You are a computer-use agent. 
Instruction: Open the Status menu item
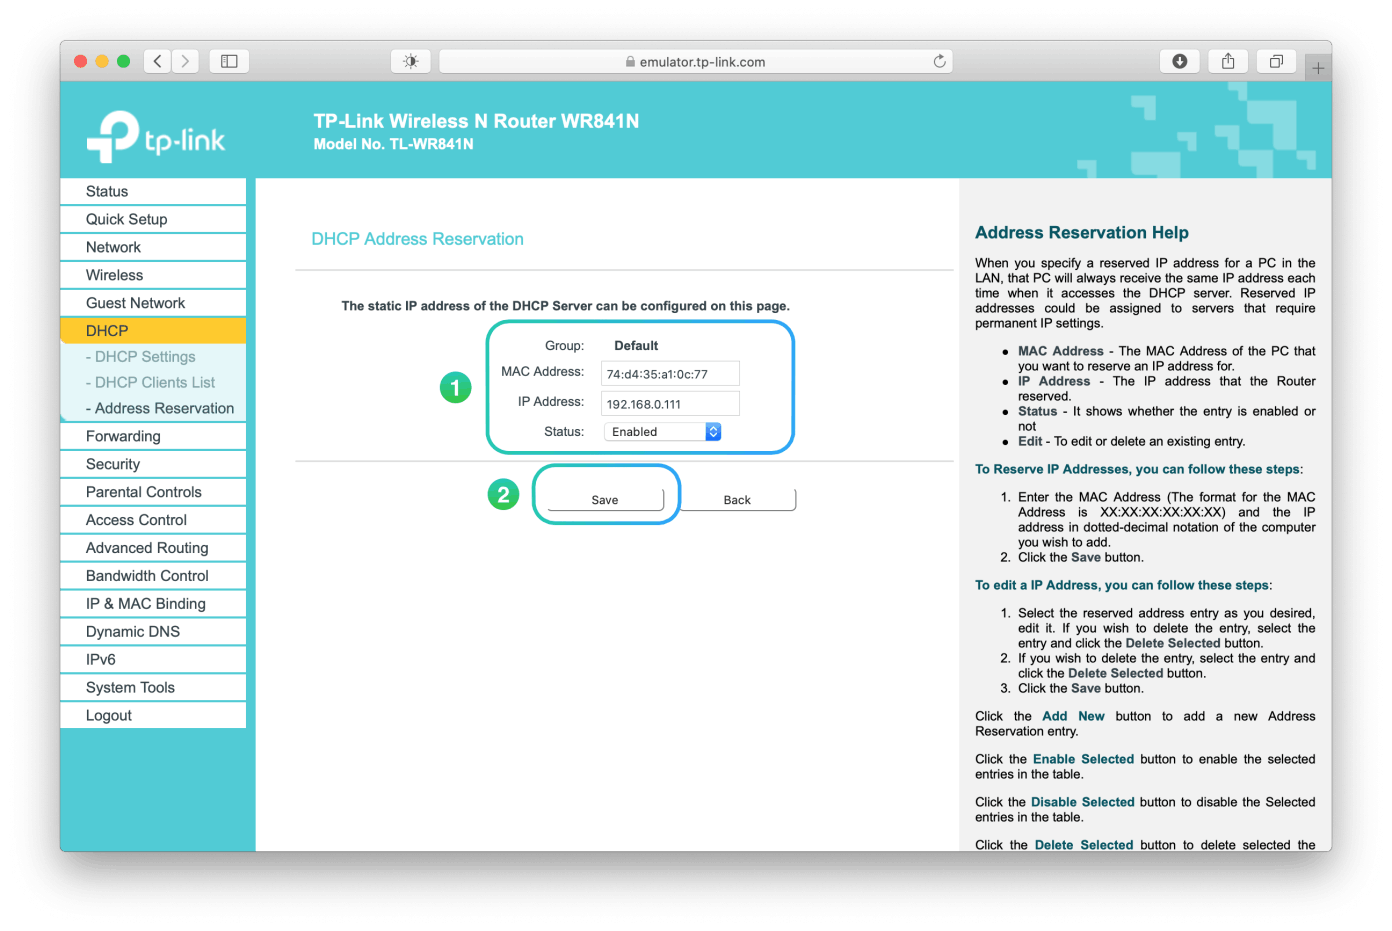pyautogui.click(x=153, y=191)
